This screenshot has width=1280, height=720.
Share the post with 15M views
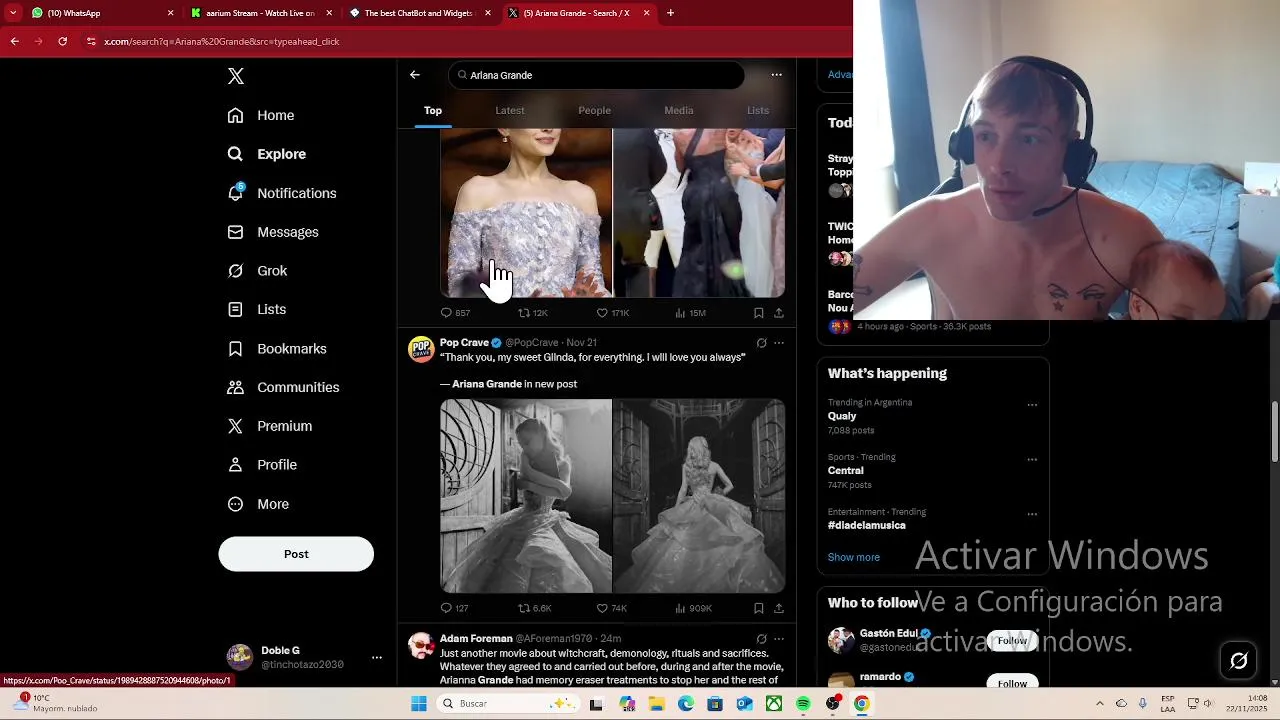click(779, 313)
